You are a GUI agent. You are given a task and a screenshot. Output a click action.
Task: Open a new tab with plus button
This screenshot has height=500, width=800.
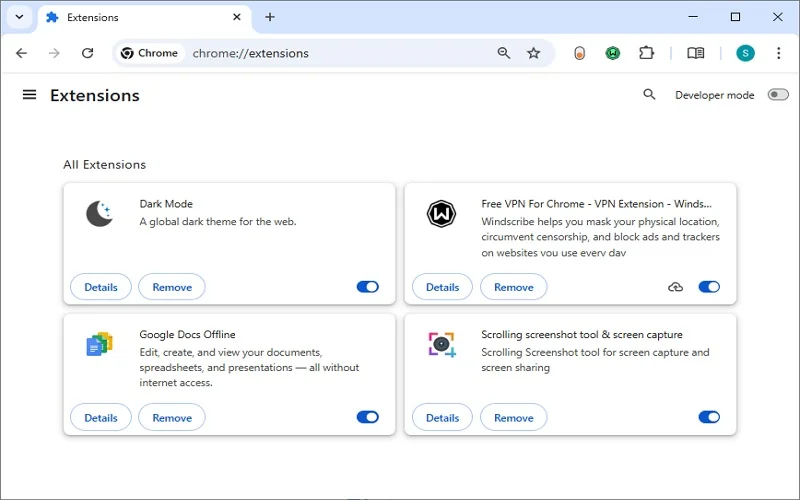(270, 17)
